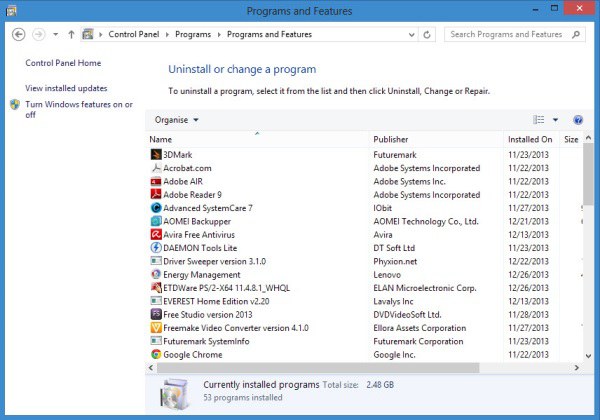Sort by the Size column header
This screenshot has width=600, height=420.
(571, 139)
